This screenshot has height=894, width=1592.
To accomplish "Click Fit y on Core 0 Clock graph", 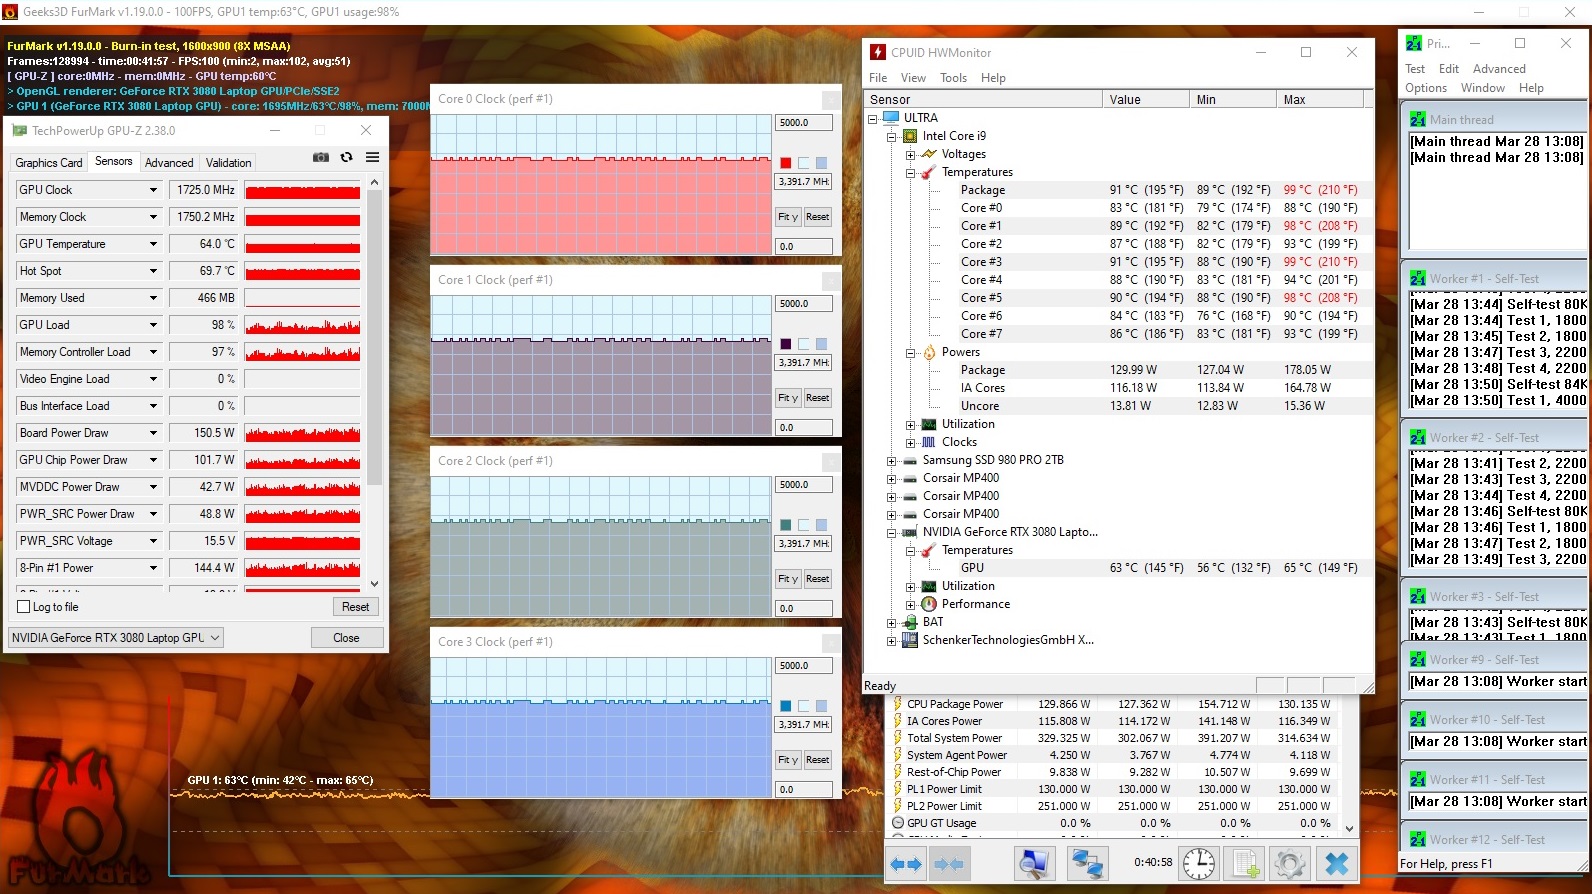I will coord(788,217).
